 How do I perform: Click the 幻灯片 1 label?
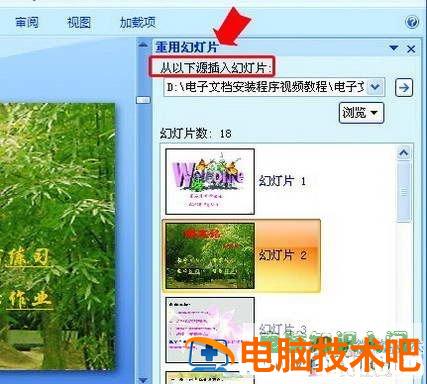click(x=282, y=181)
